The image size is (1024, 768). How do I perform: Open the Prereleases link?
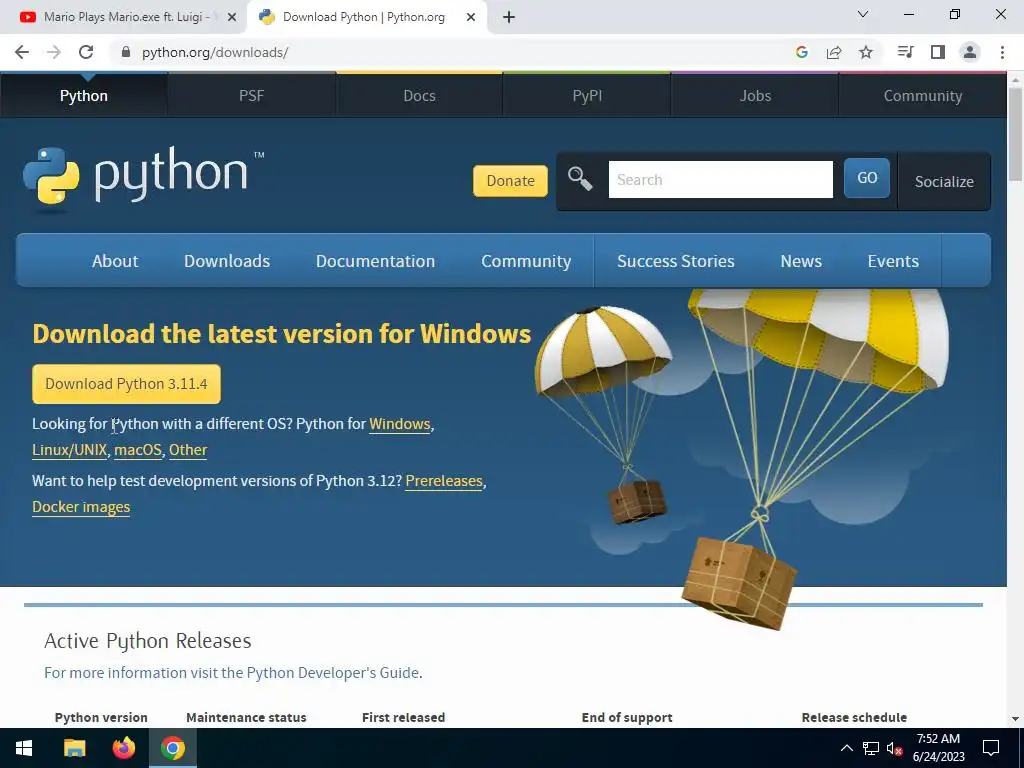(444, 481)
